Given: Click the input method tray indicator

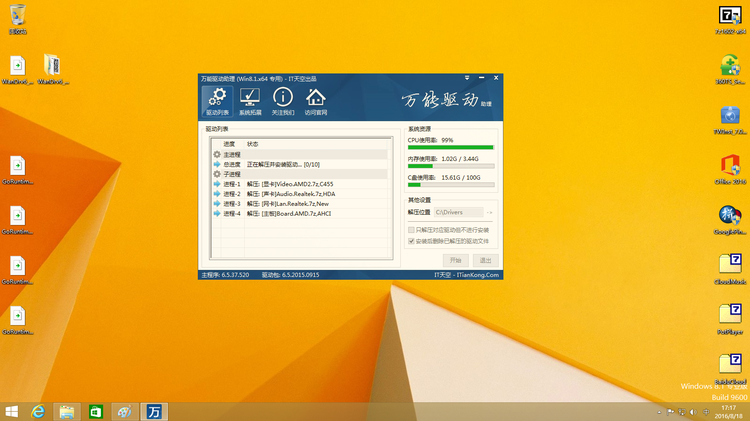Looking at the screenshot, I should pyautogui.click(x=706, y=412).
